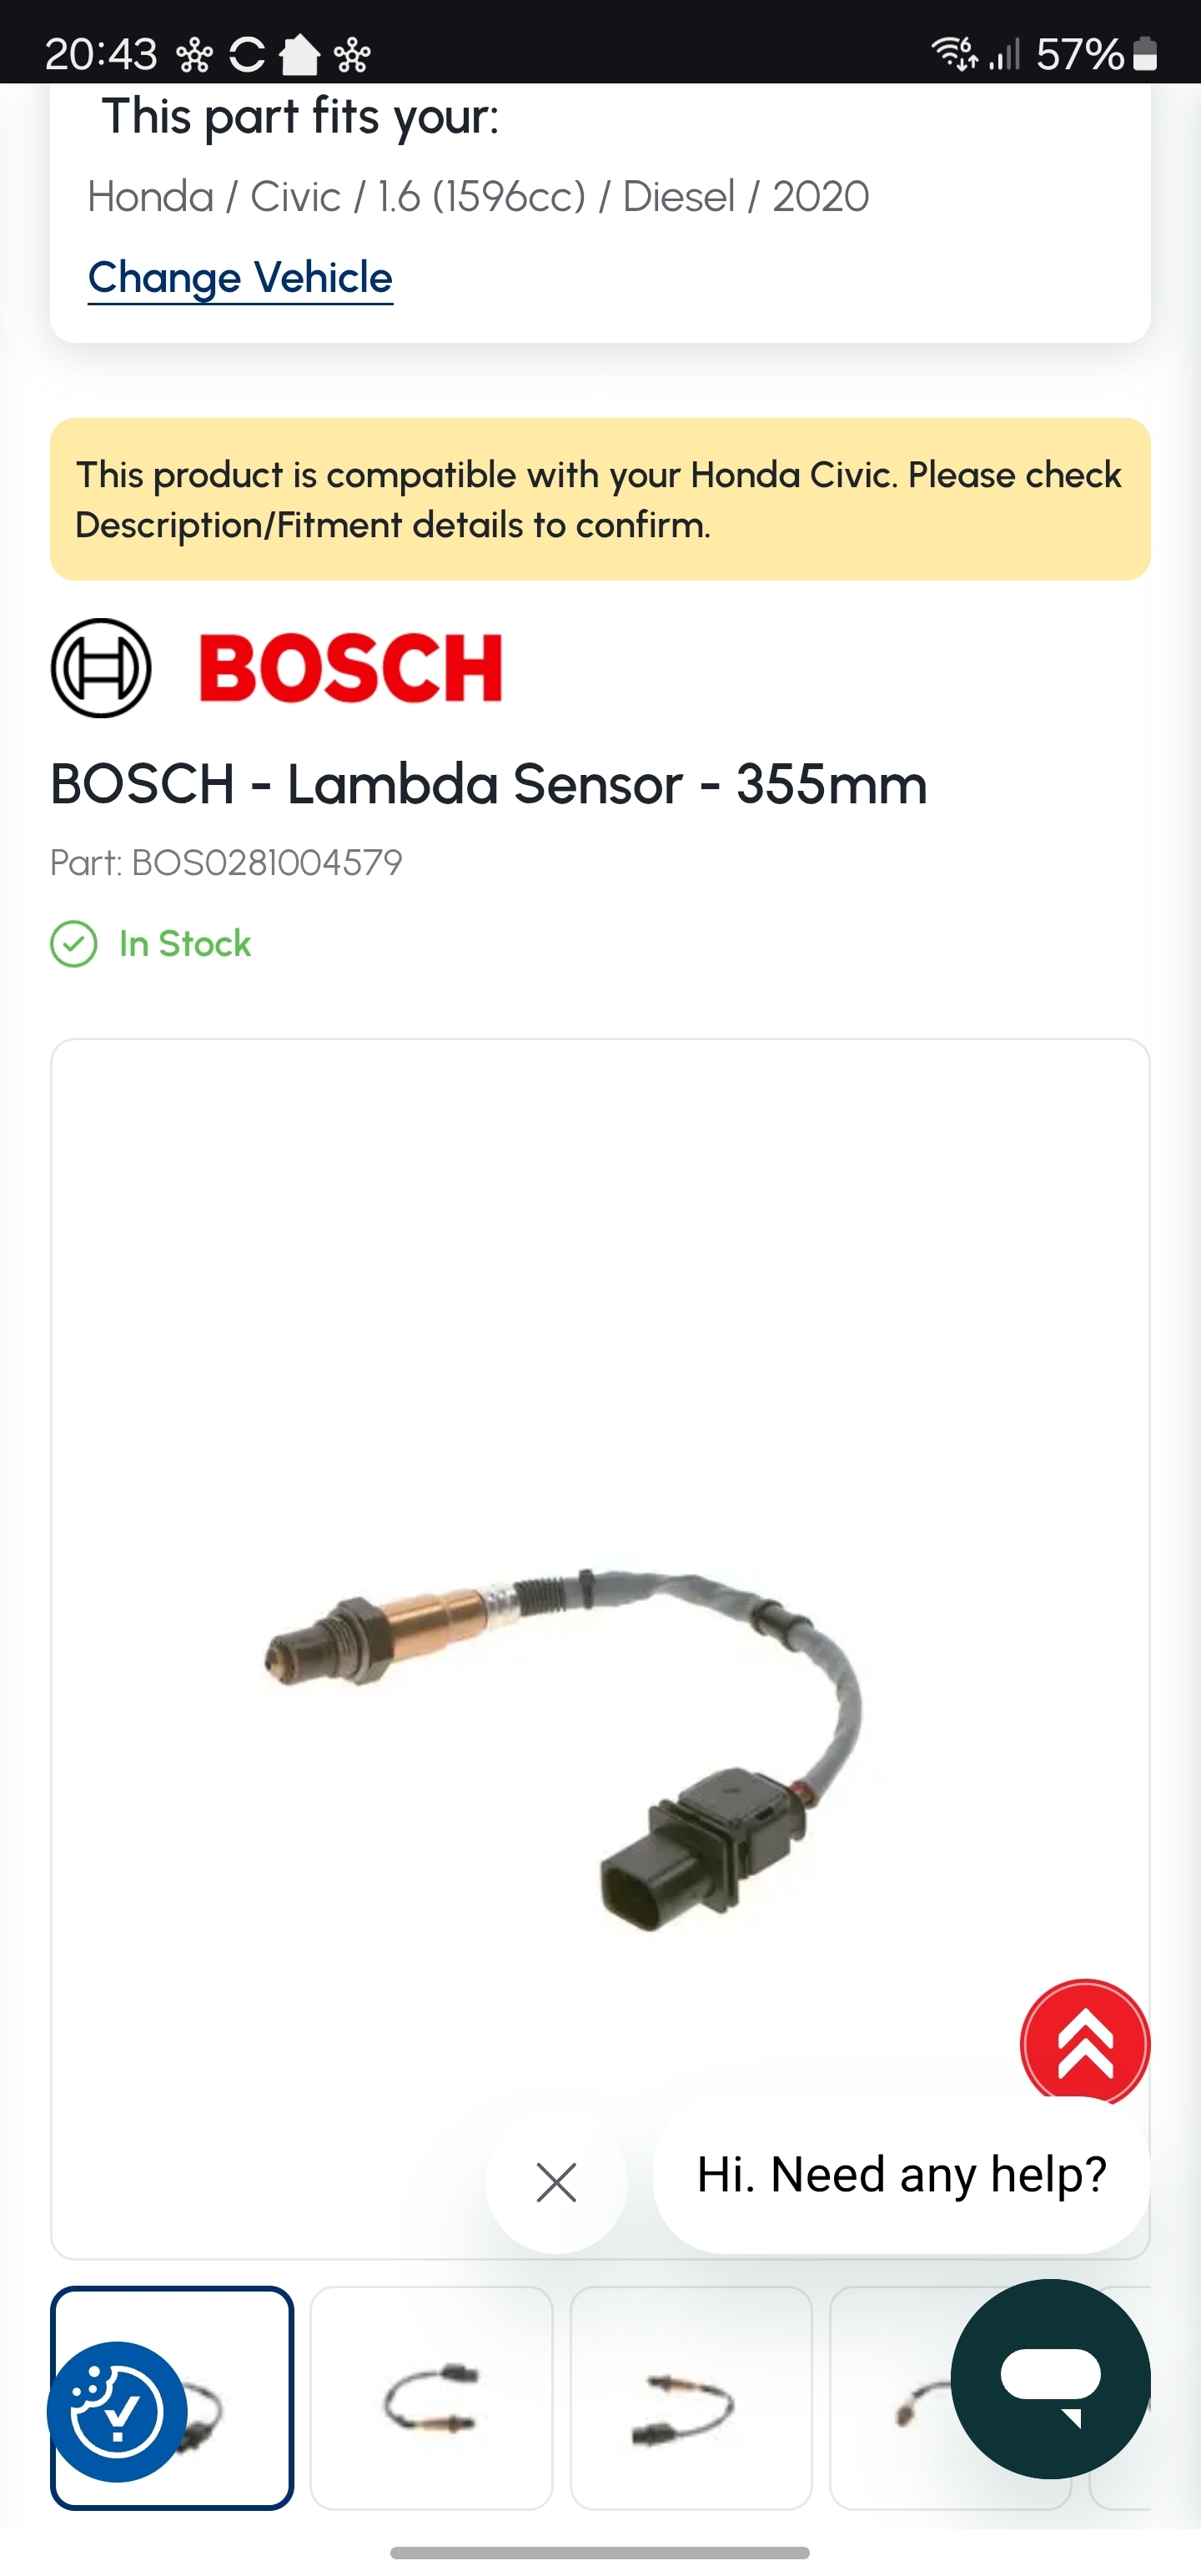Open the dark chat bubble widget
The height and width of the screenshot is (2576, 1201).
1050,2379
